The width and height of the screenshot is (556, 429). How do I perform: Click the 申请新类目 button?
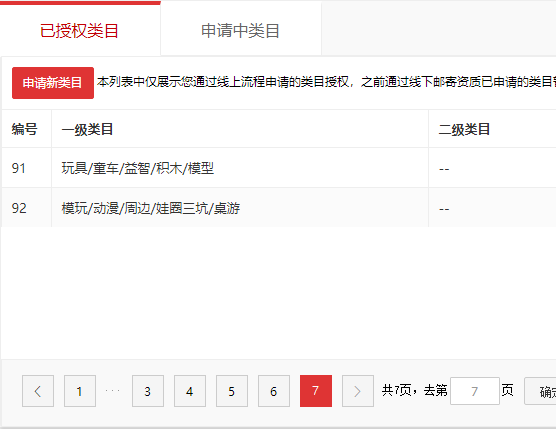[x=53, y=83]
